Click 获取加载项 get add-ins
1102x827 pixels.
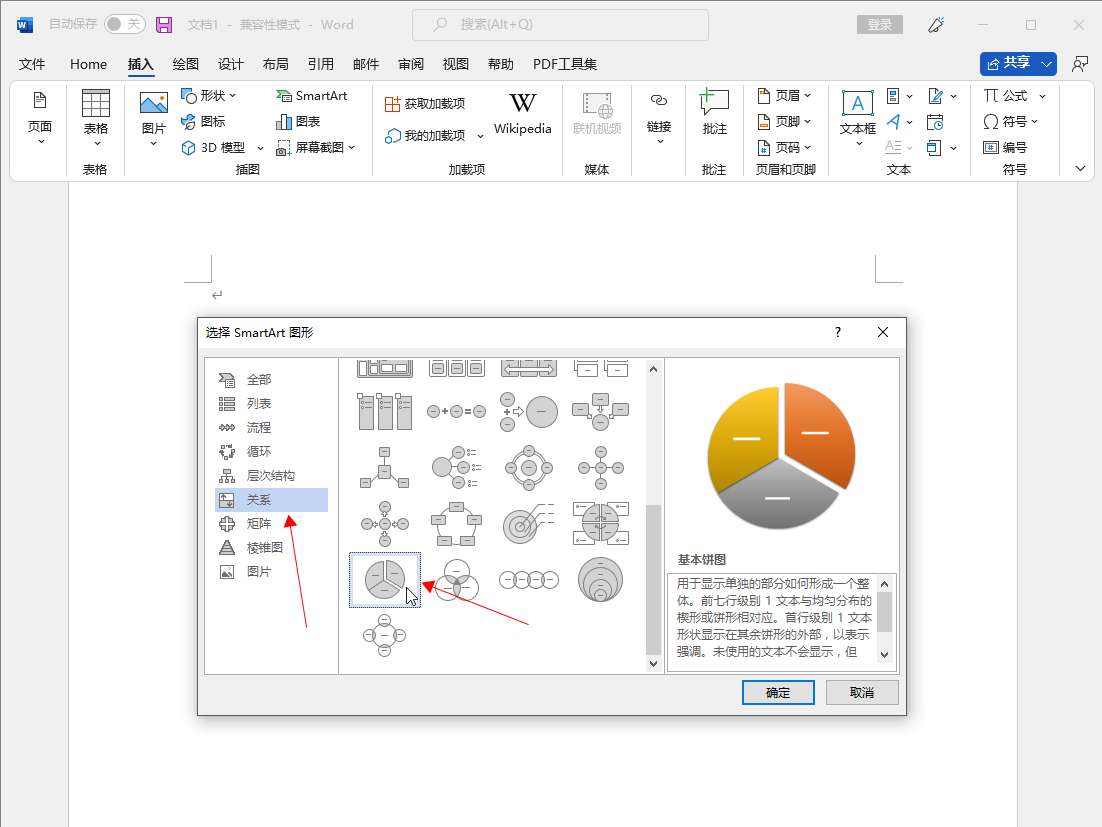425,104
